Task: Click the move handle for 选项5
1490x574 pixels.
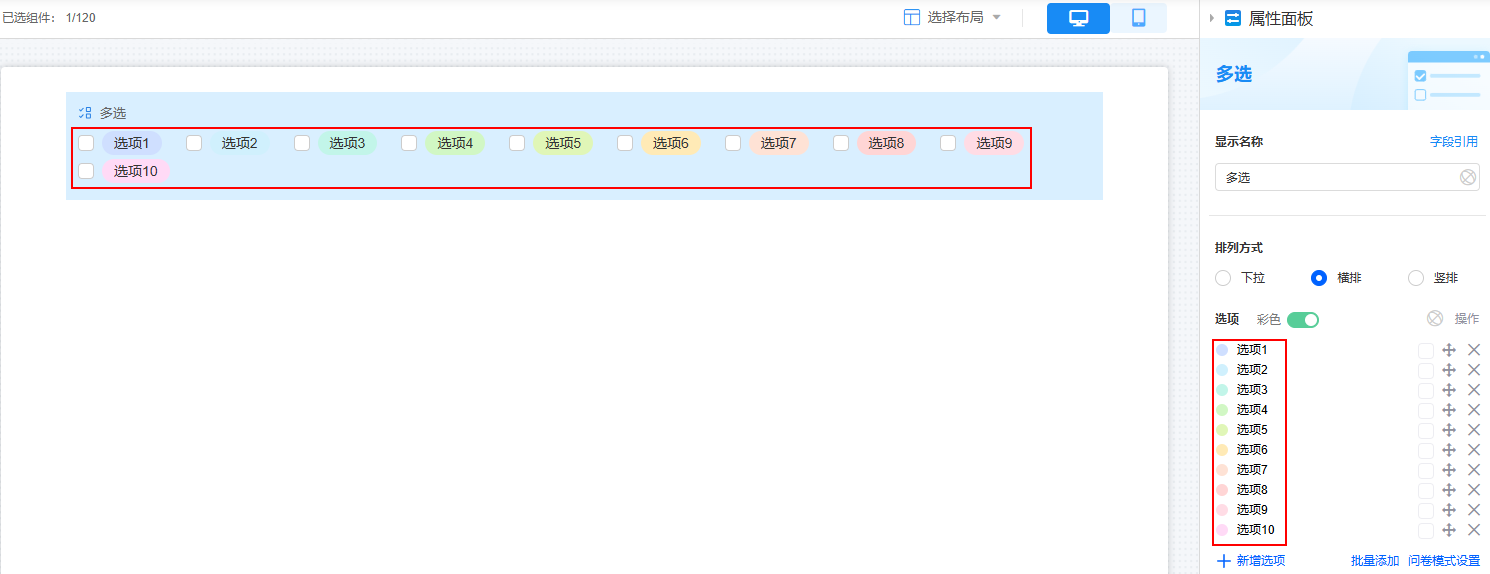Action: tap(1449, 430)
